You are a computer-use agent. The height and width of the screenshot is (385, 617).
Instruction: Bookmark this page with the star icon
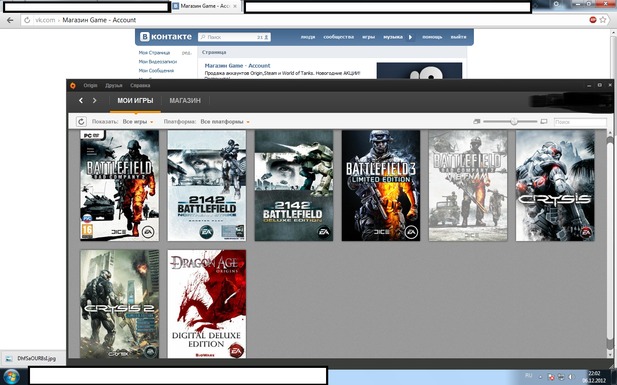pyautogui.click(x=603, y=20)
